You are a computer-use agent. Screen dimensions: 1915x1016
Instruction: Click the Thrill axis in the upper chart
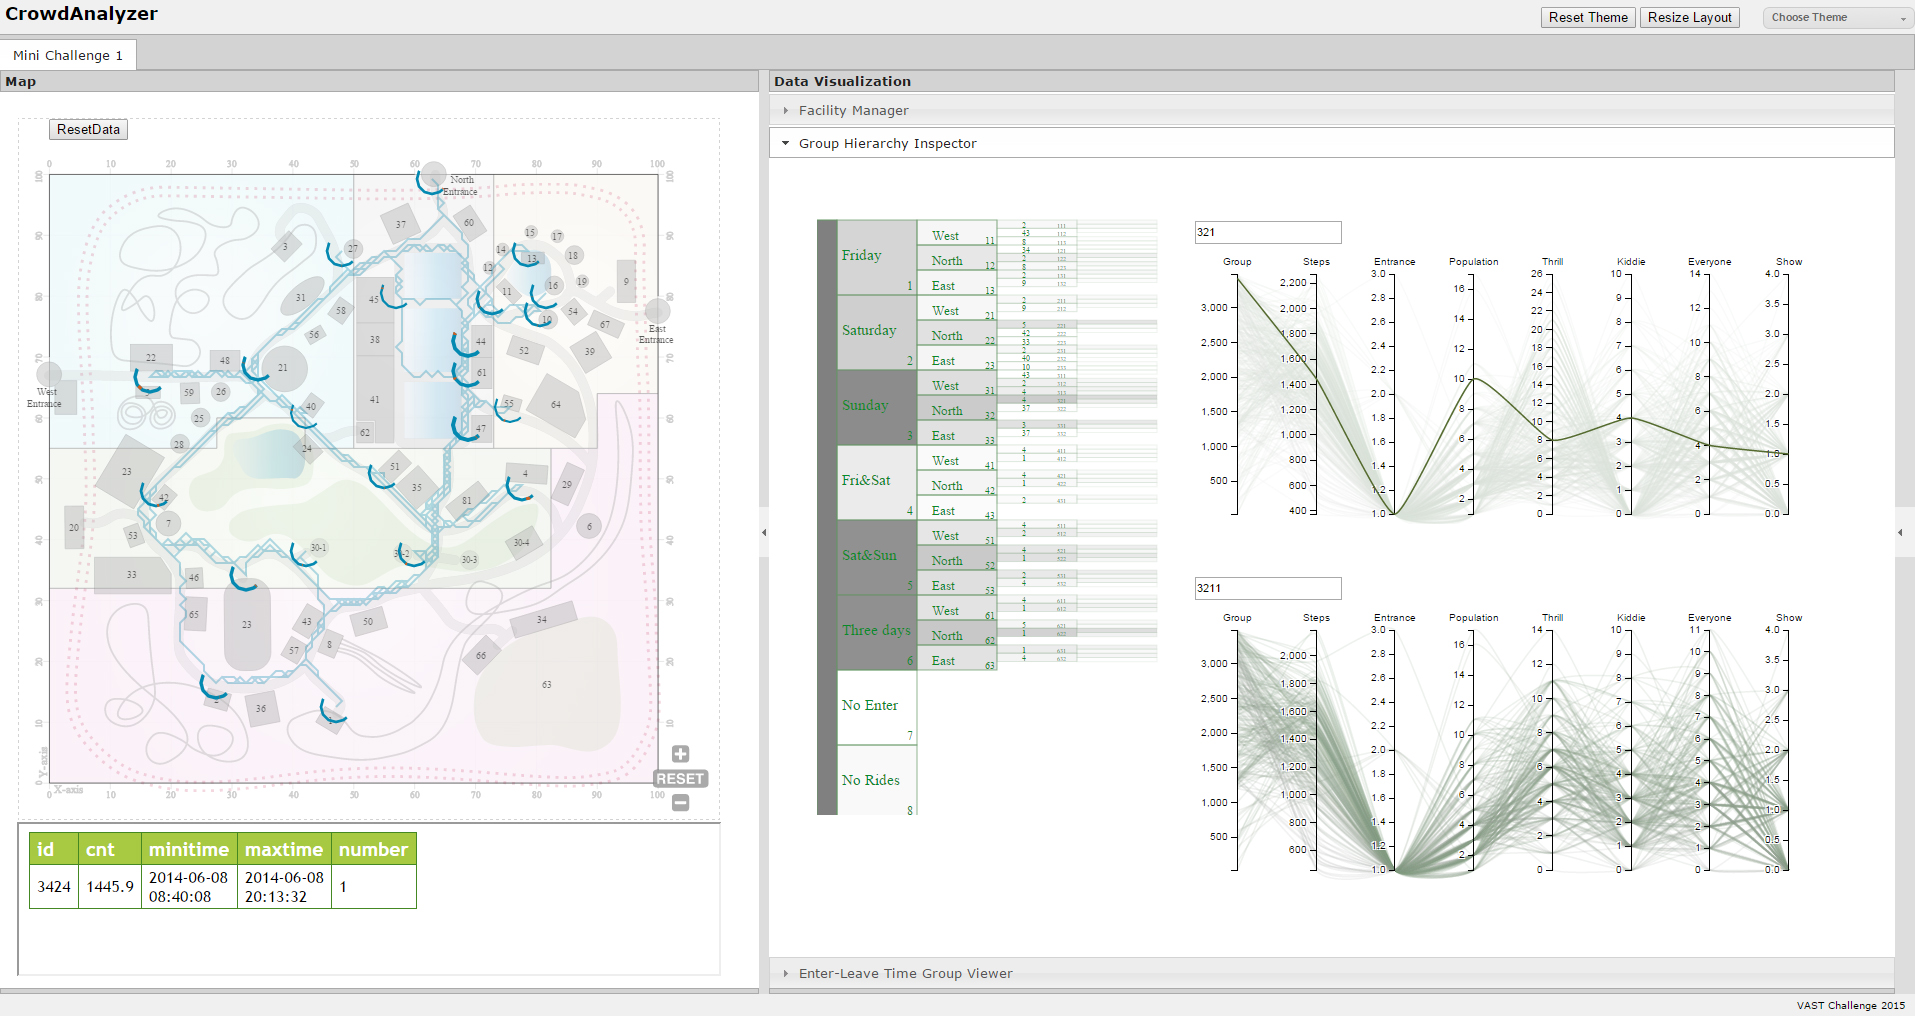1552,392
